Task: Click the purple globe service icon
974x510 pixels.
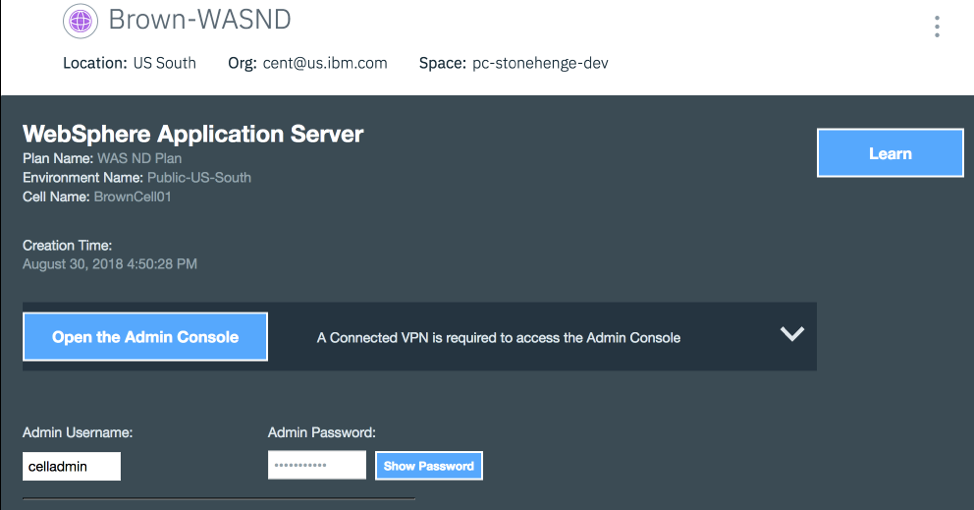Action: (80, 20)
